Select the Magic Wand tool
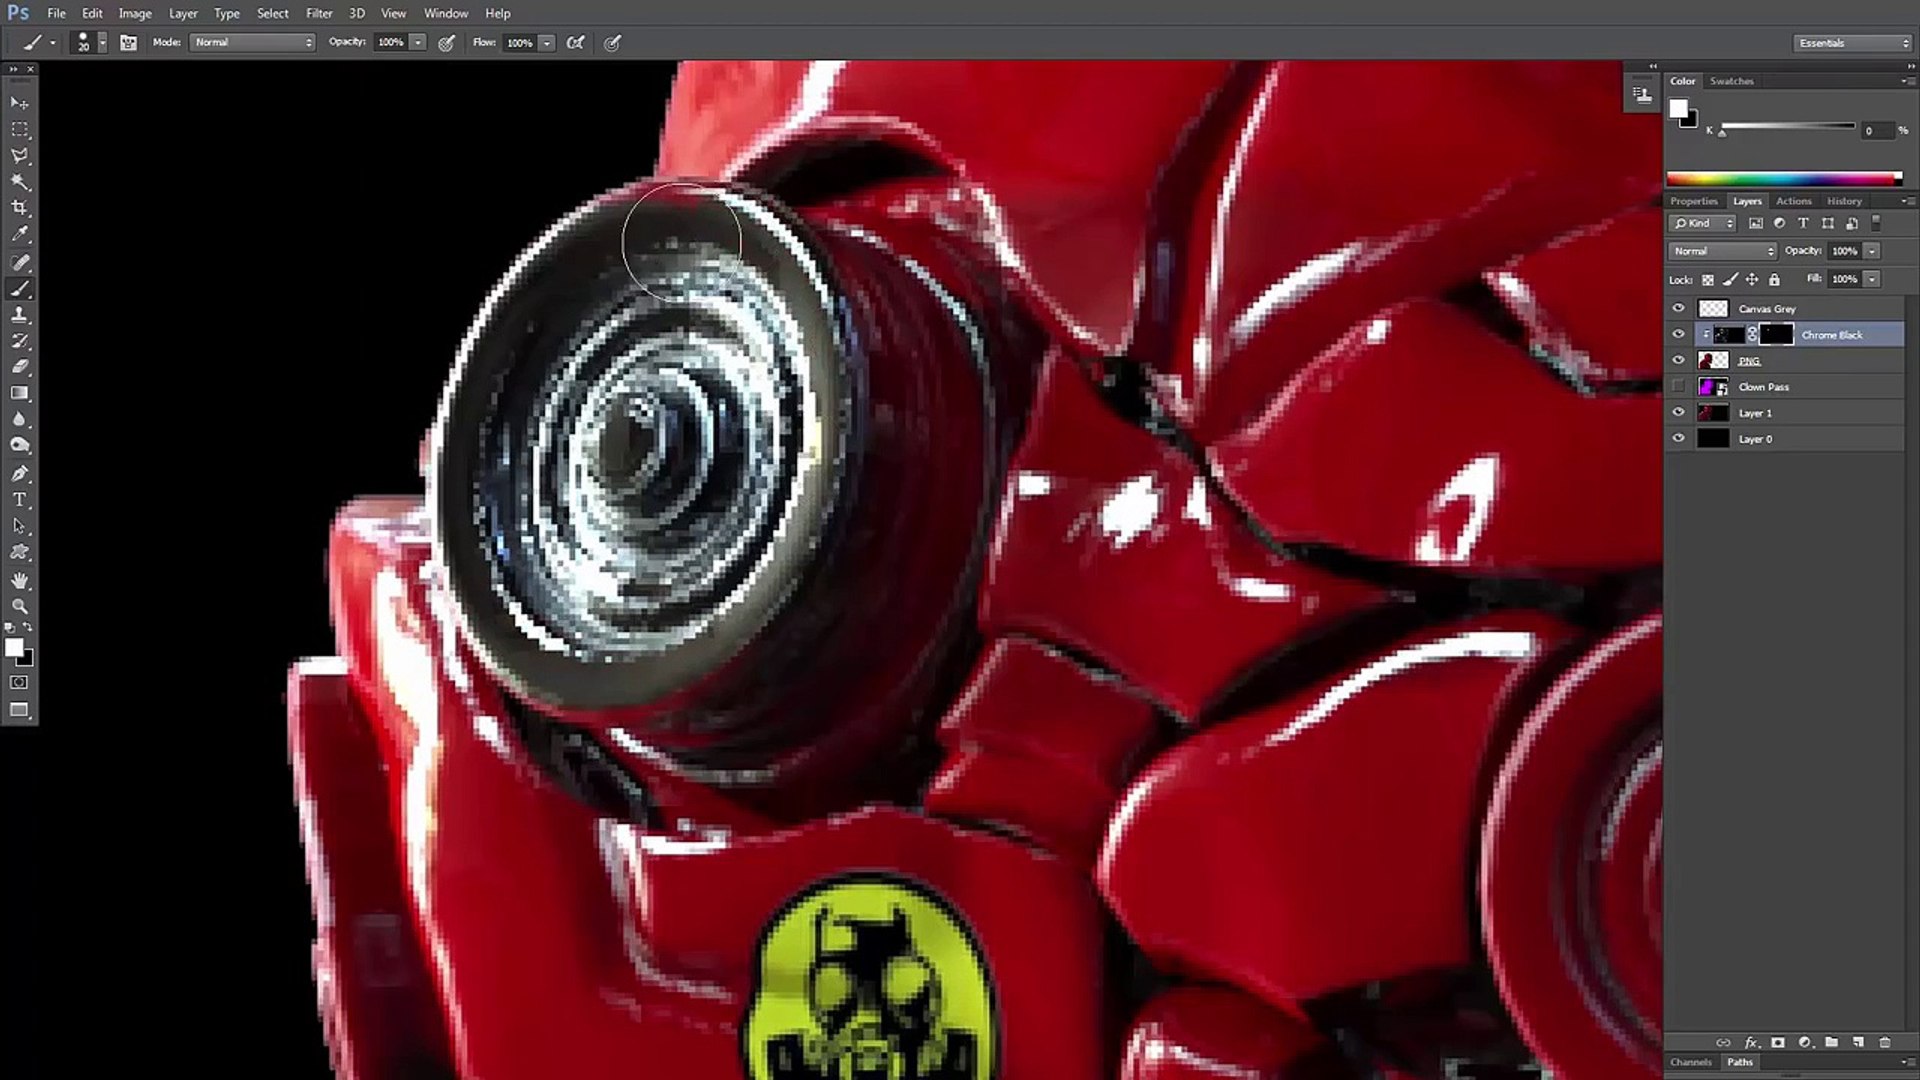 [x=19, y=182]
